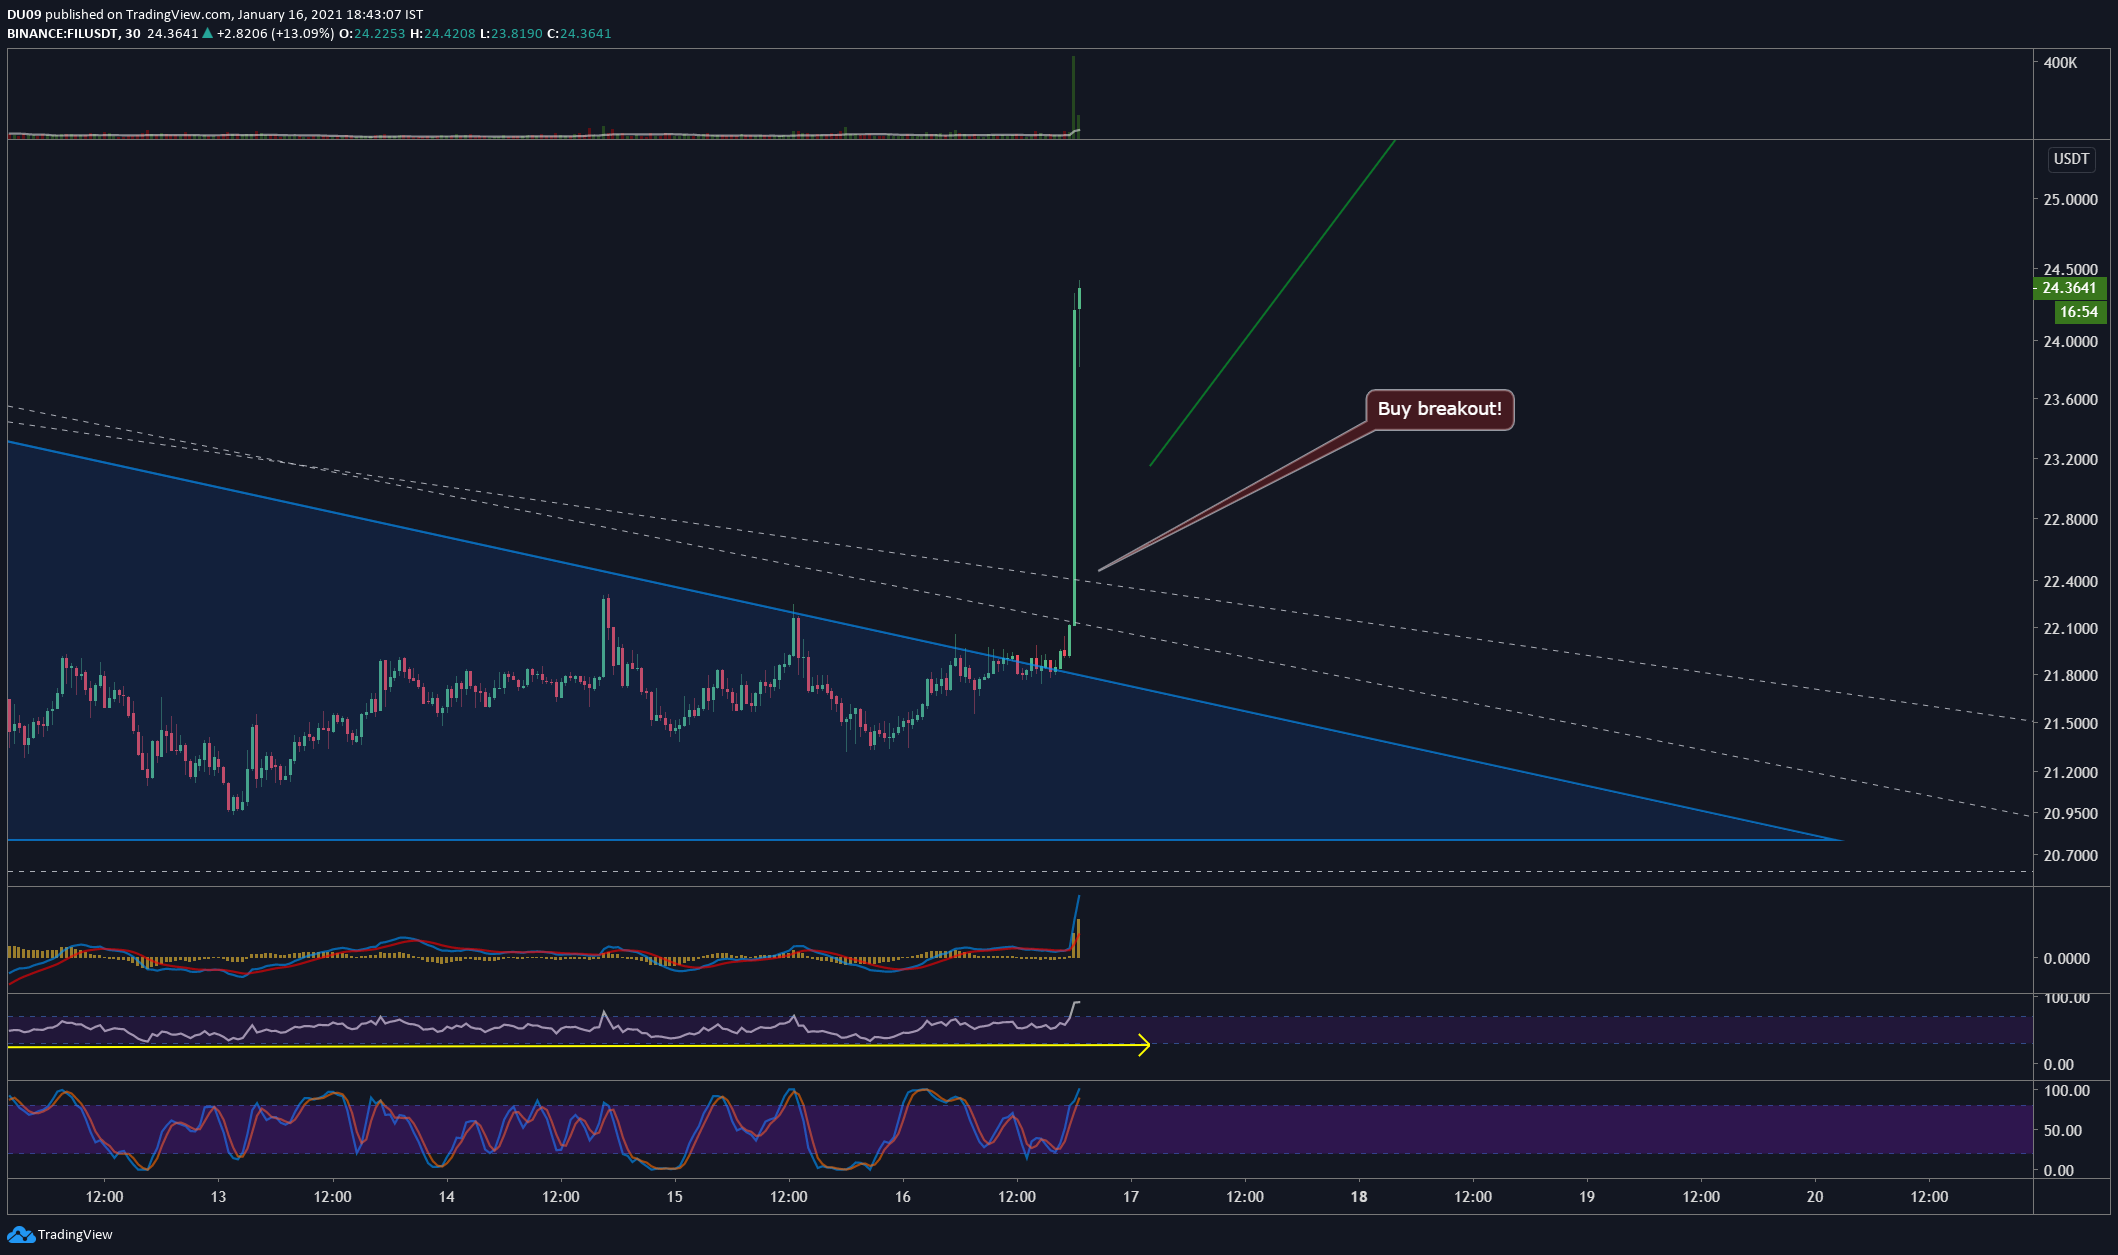Click the 25.0000 price axis label
Image resolution: width=2118 pixels, height=1255 pixels.
point(2071,200)
